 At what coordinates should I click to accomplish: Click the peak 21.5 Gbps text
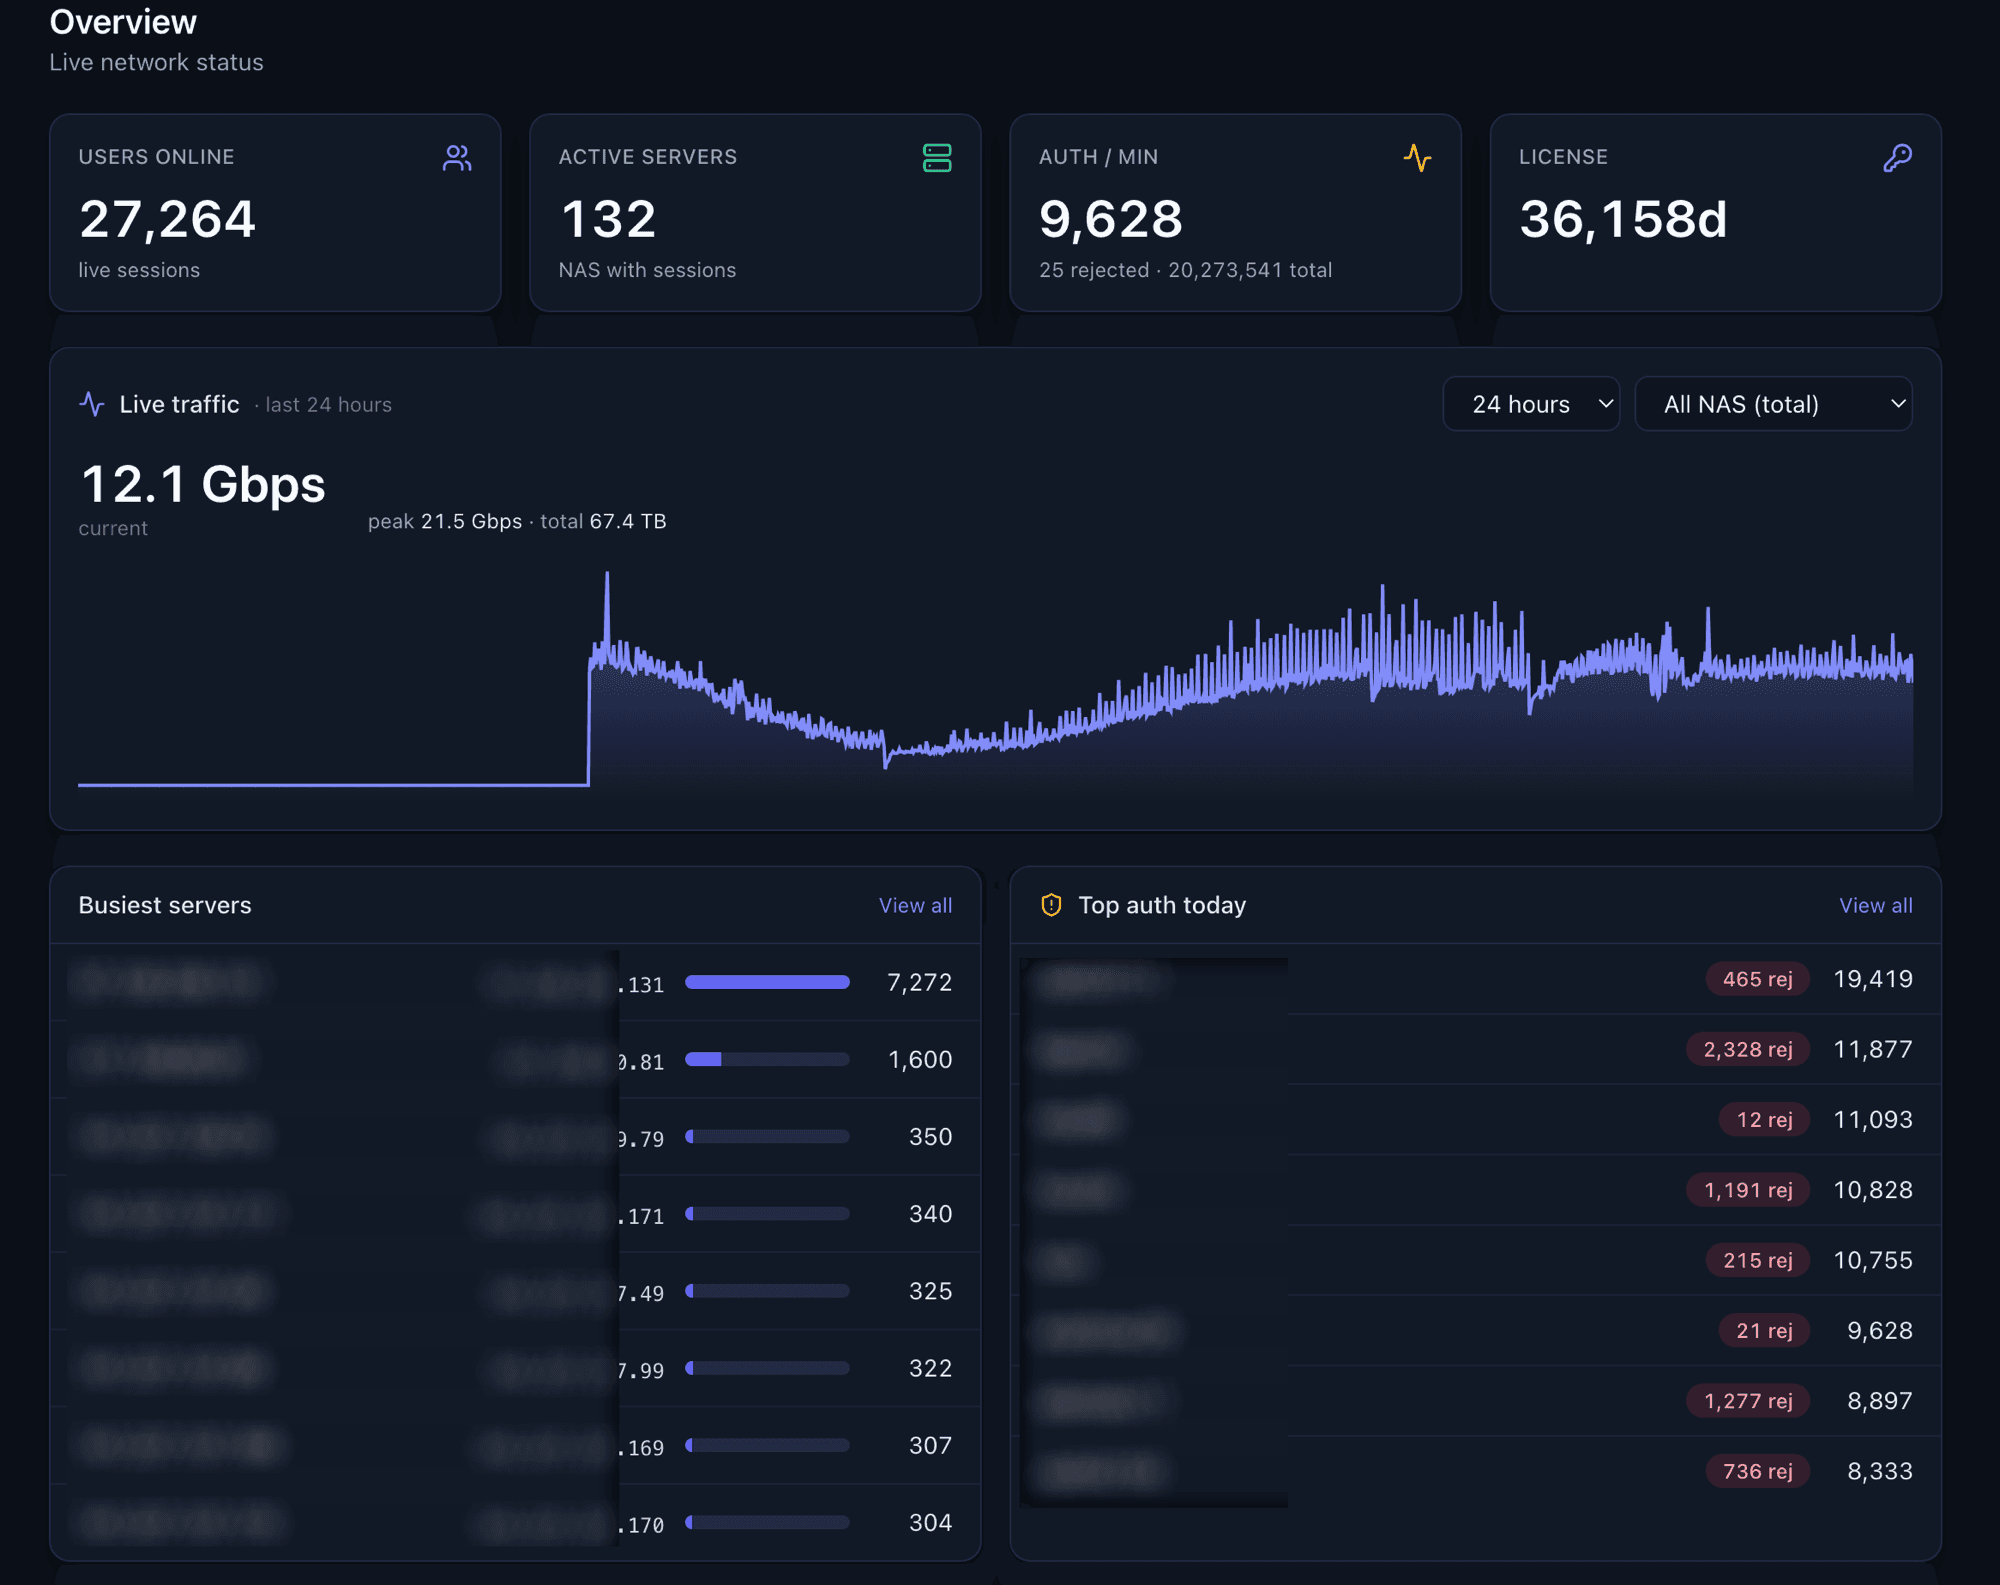445,521
